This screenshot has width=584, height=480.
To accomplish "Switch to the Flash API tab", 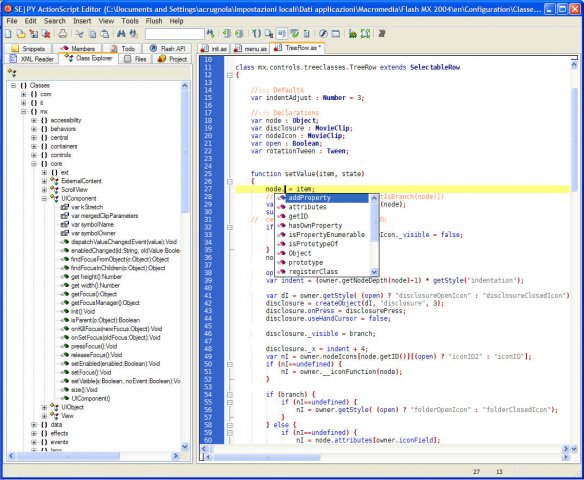I will (167, 49).
